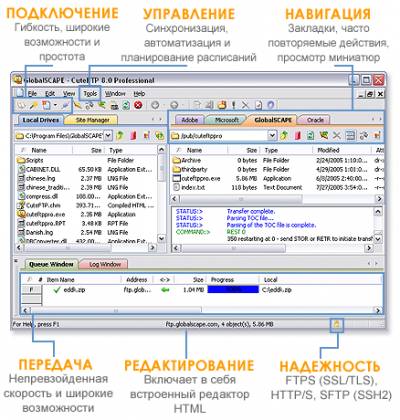Switch to the Log Window tab

[x=105, y=264]
